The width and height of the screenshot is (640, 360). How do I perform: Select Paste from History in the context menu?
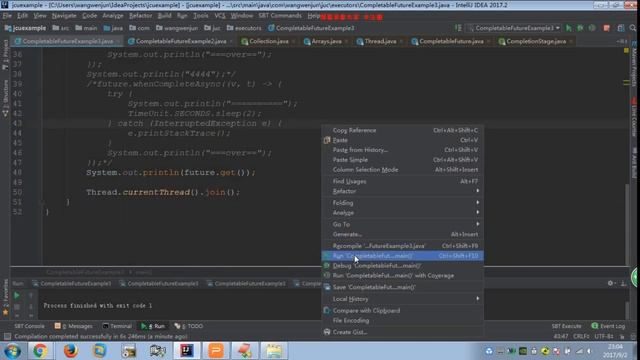tap(402, 150)
